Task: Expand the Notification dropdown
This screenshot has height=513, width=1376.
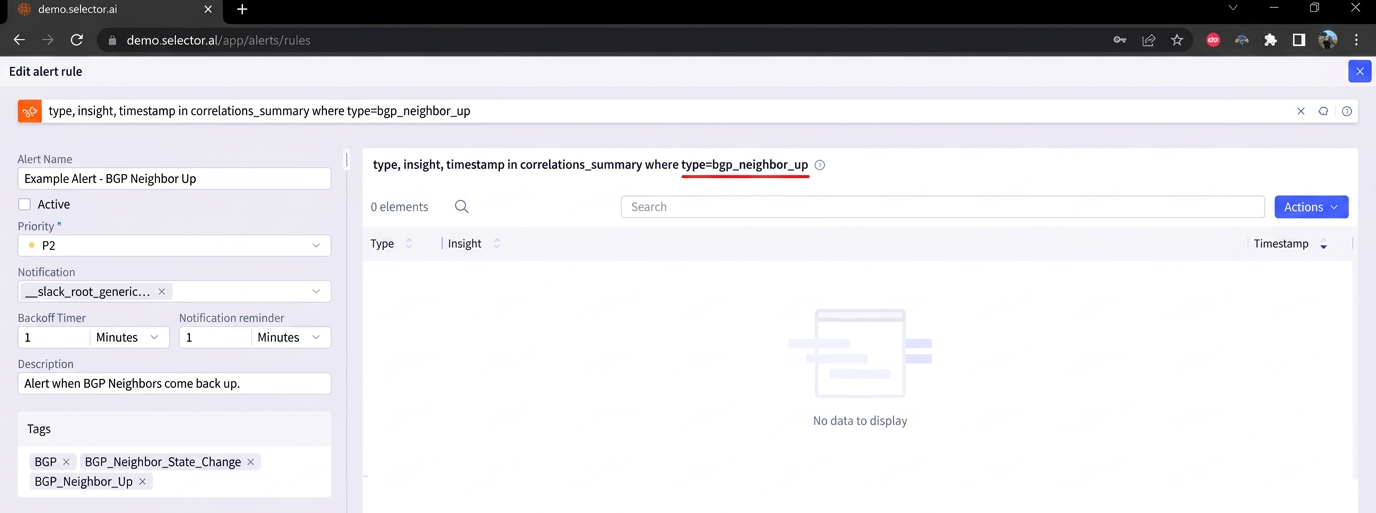Action: [316, 292]
